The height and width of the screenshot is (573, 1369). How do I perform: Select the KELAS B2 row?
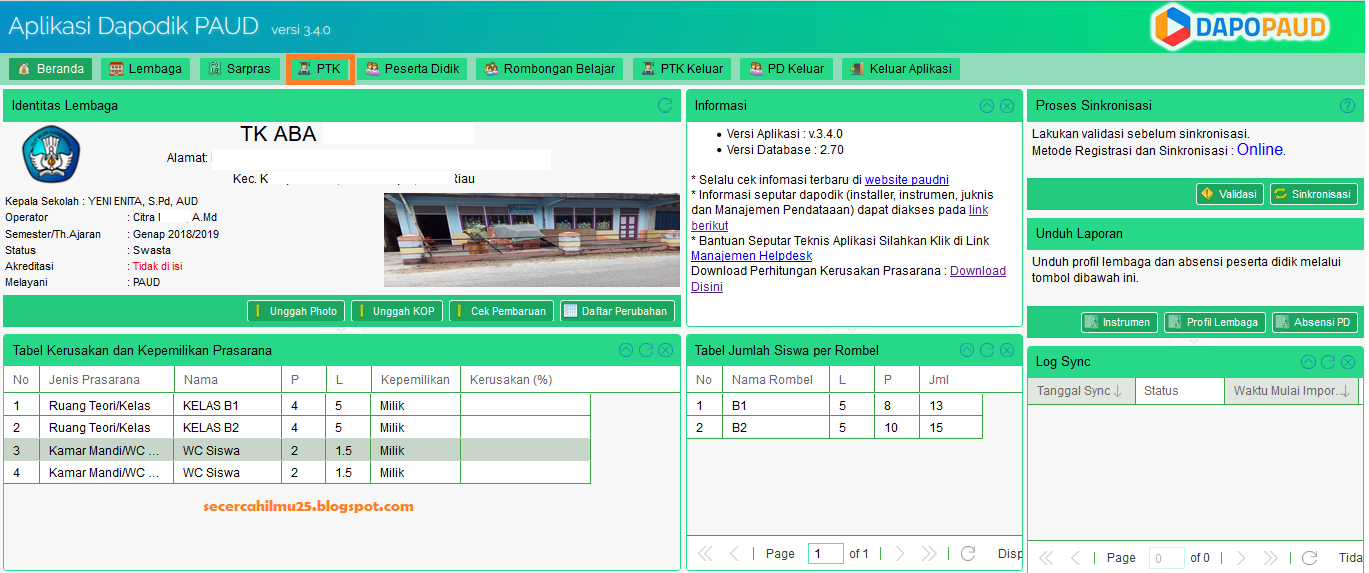297,427
